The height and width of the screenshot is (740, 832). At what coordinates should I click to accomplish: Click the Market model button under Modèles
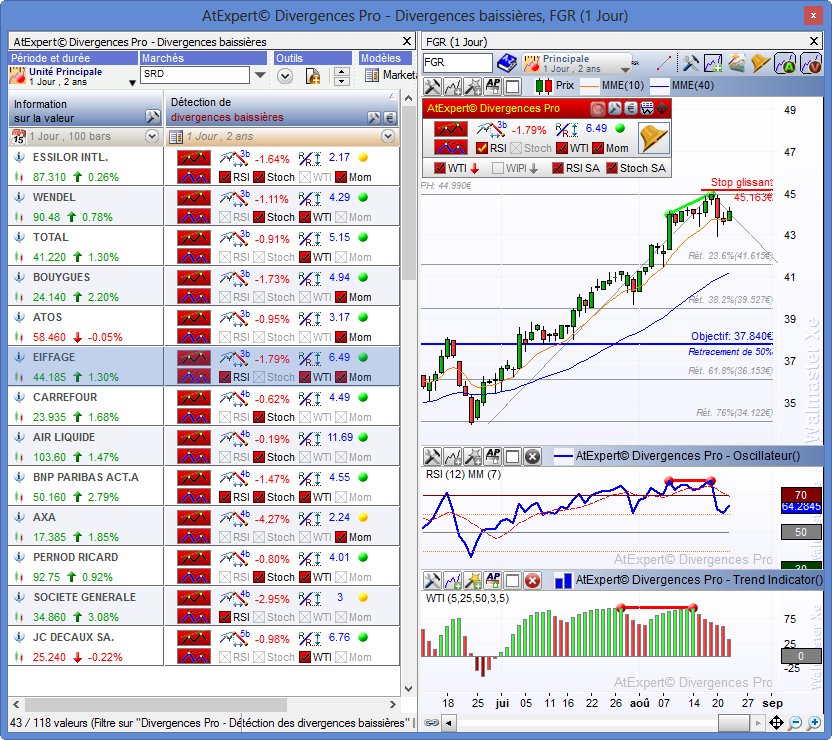390,75
